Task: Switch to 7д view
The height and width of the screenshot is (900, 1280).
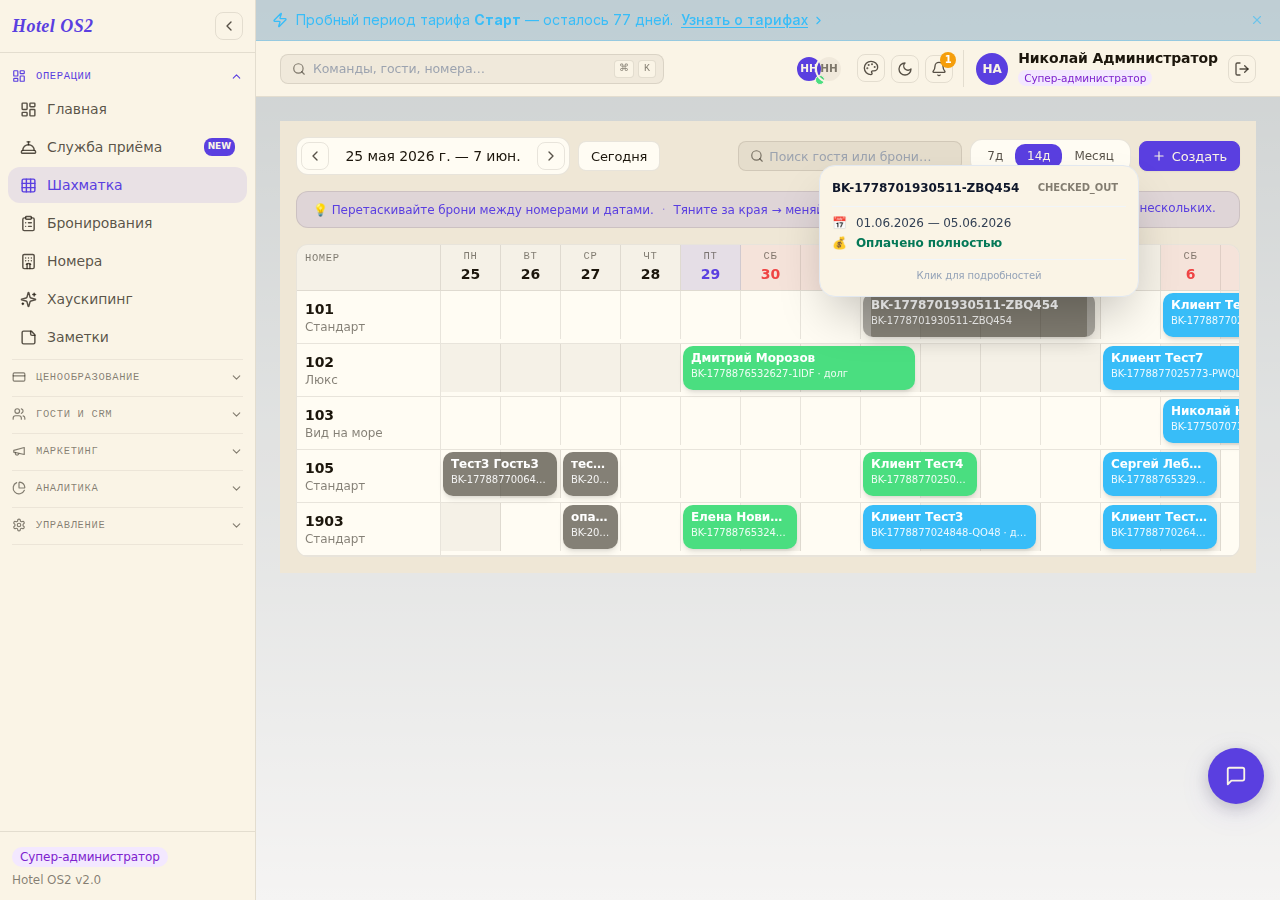Action: [995, 156]
